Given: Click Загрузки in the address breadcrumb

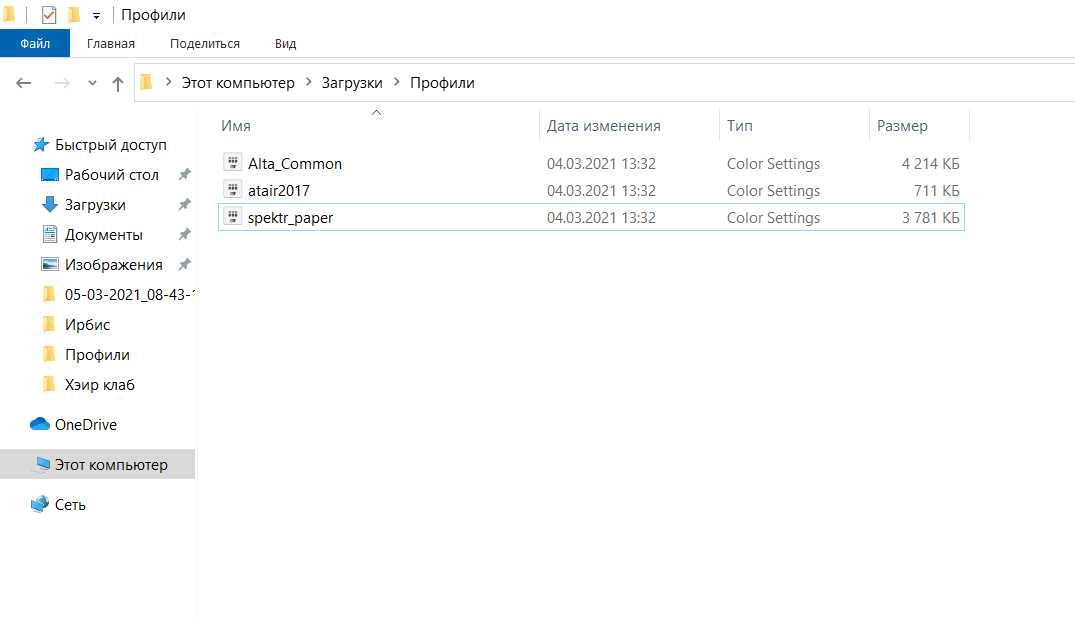Looking at the screenshot, I should 352,83.
